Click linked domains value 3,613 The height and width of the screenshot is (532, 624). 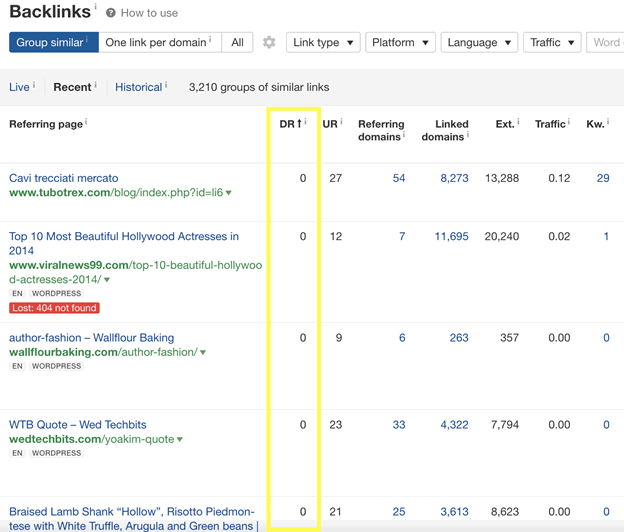[454, 512]
